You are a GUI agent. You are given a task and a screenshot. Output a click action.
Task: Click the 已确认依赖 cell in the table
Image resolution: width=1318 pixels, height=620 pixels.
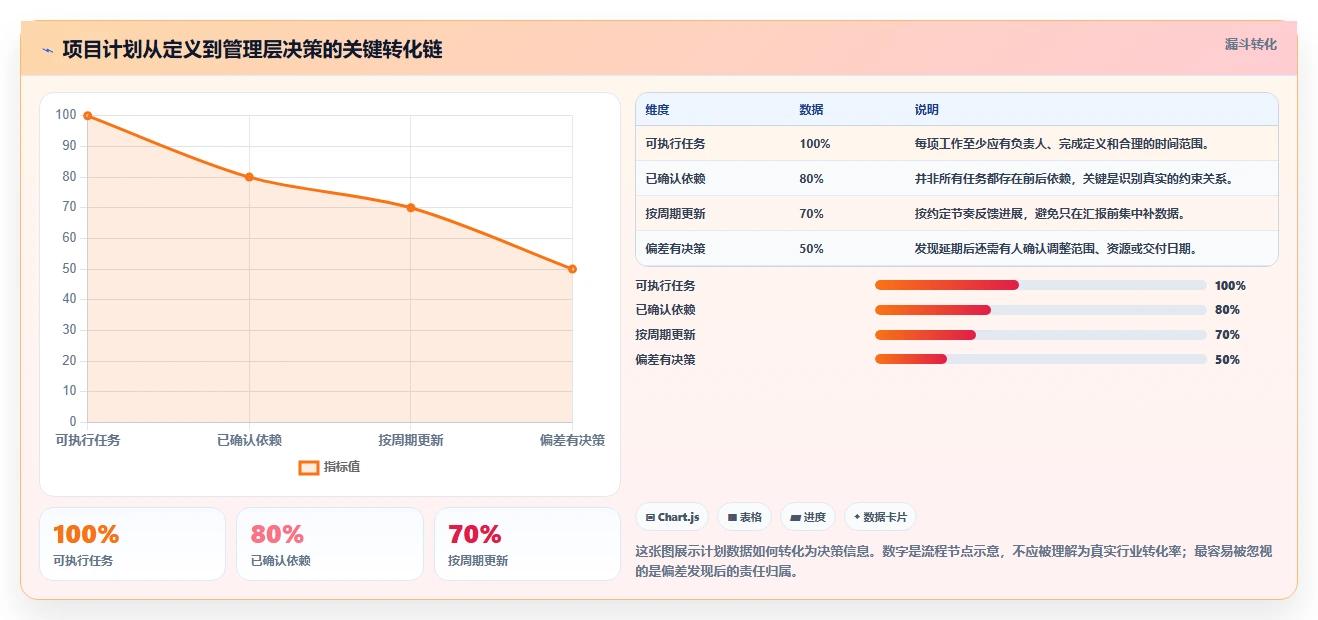[675, 179]
